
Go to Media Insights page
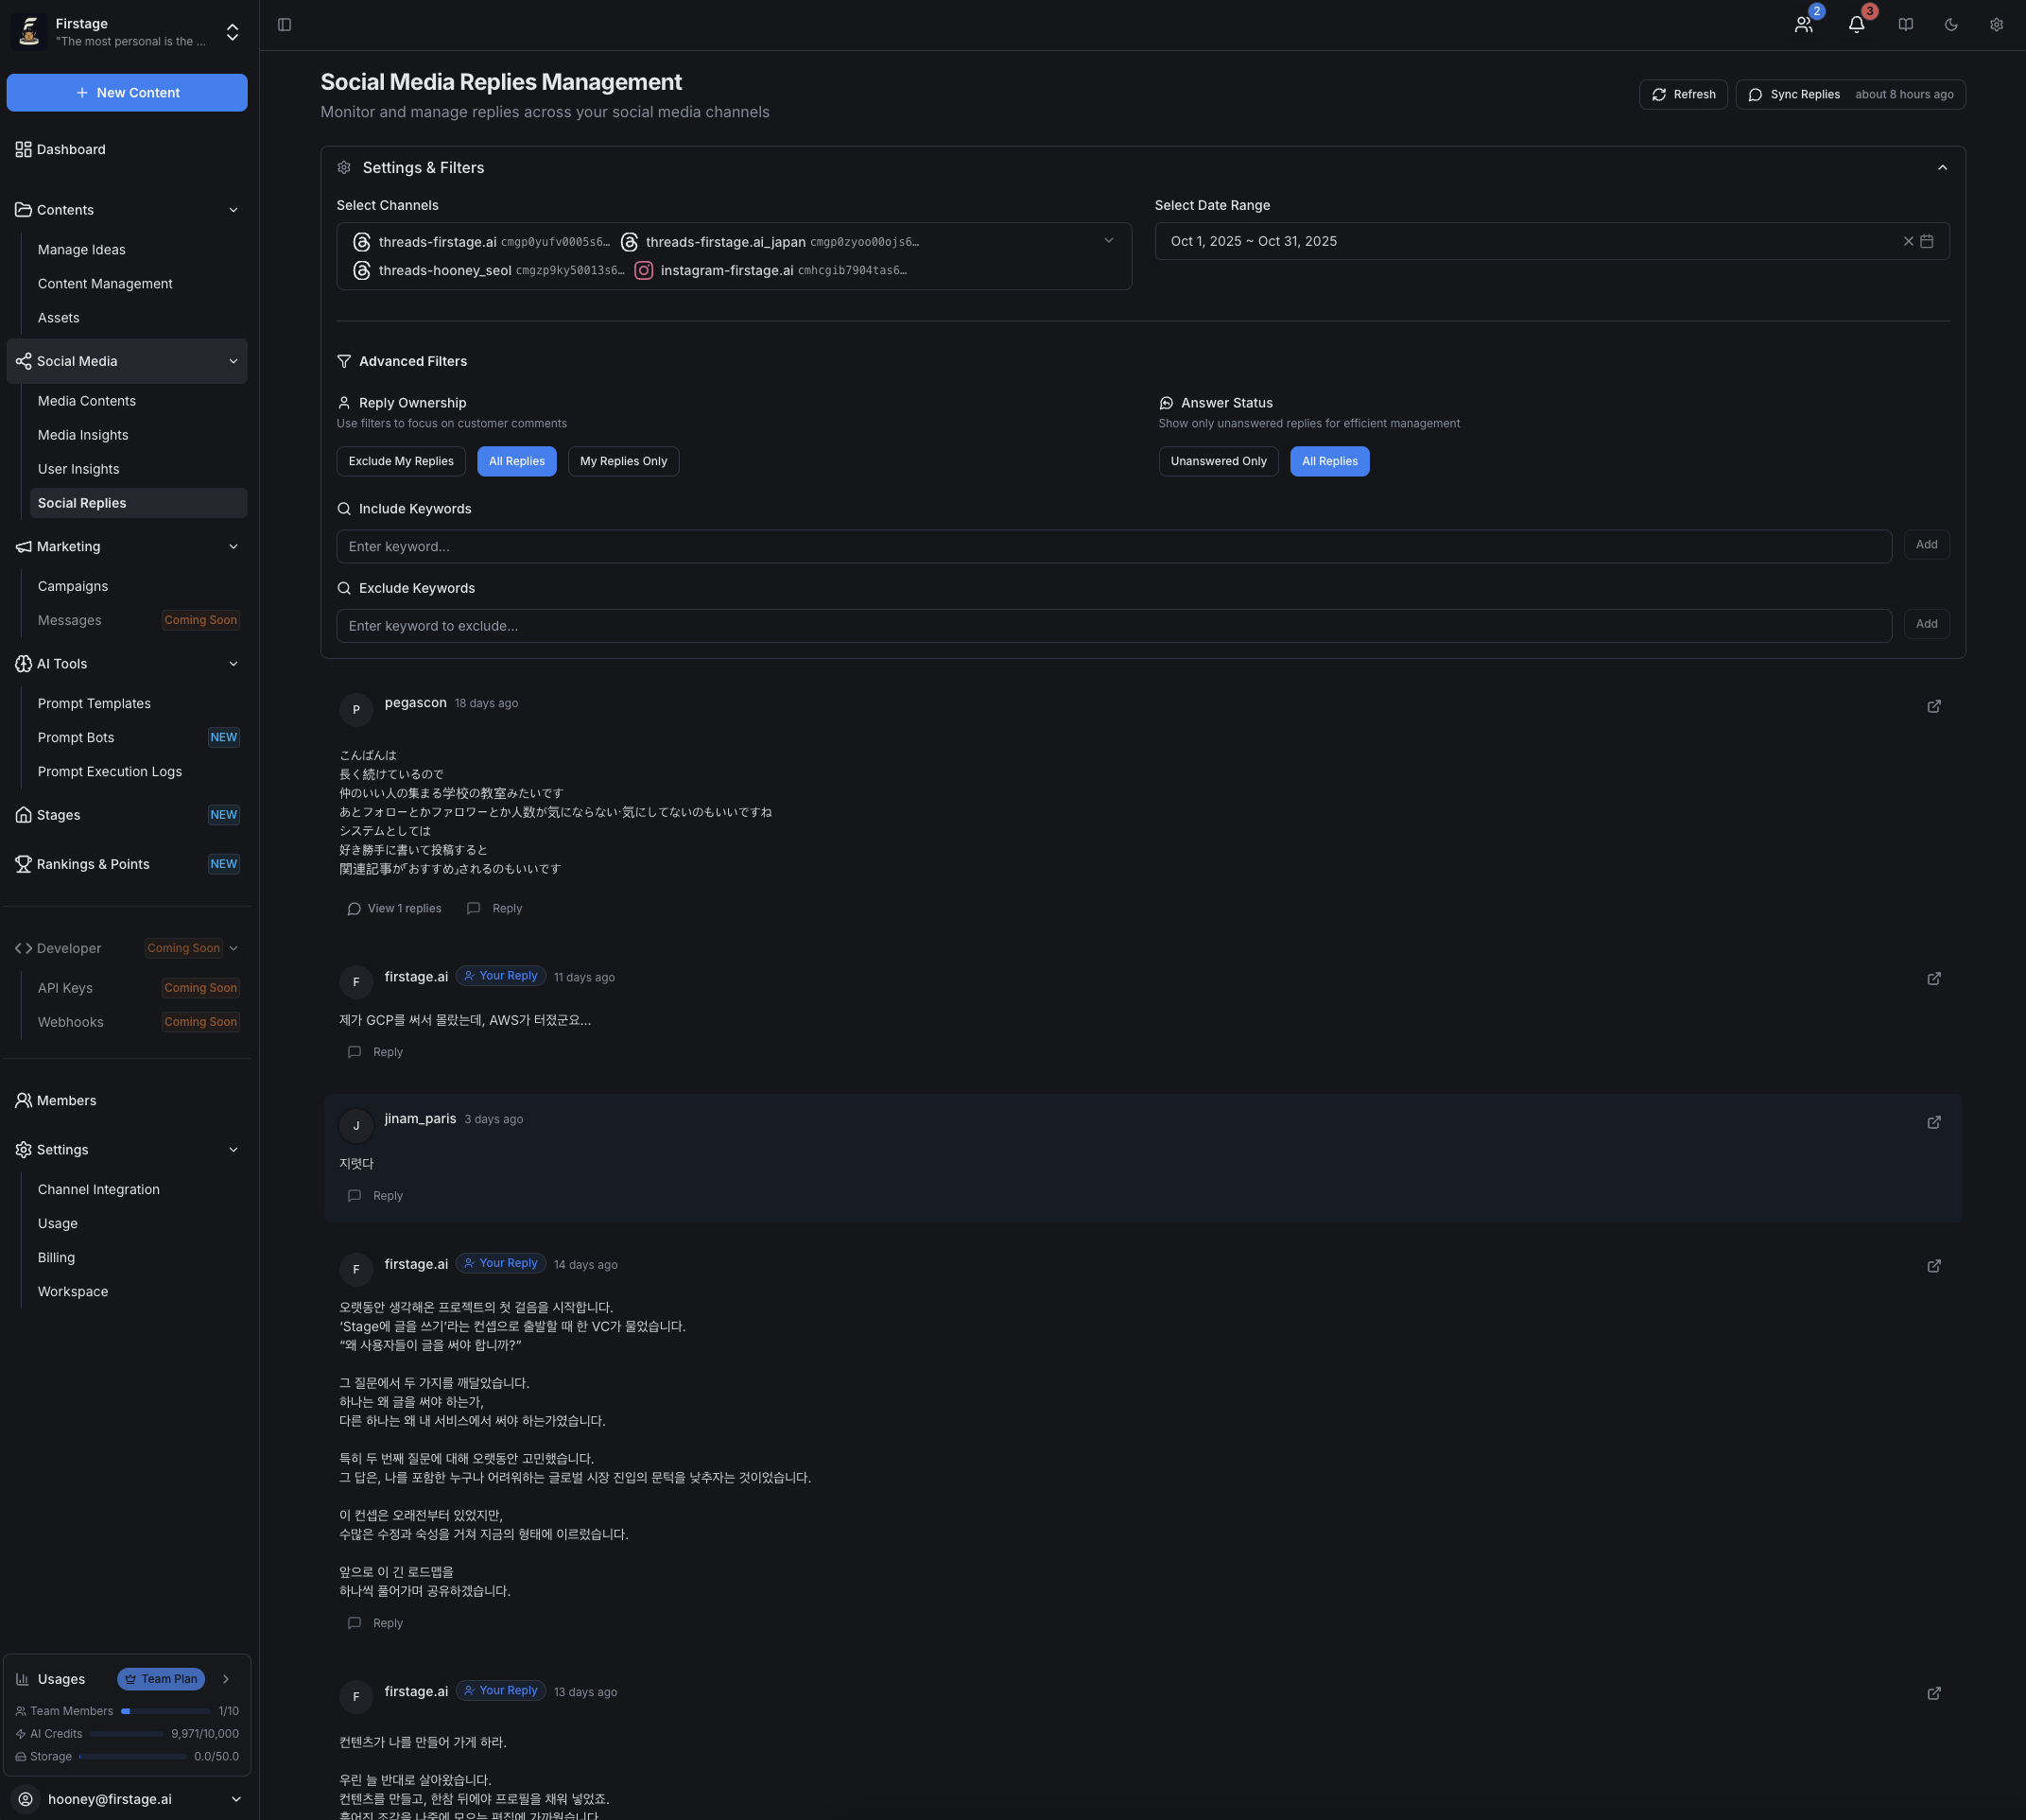[x=83, y=435]
